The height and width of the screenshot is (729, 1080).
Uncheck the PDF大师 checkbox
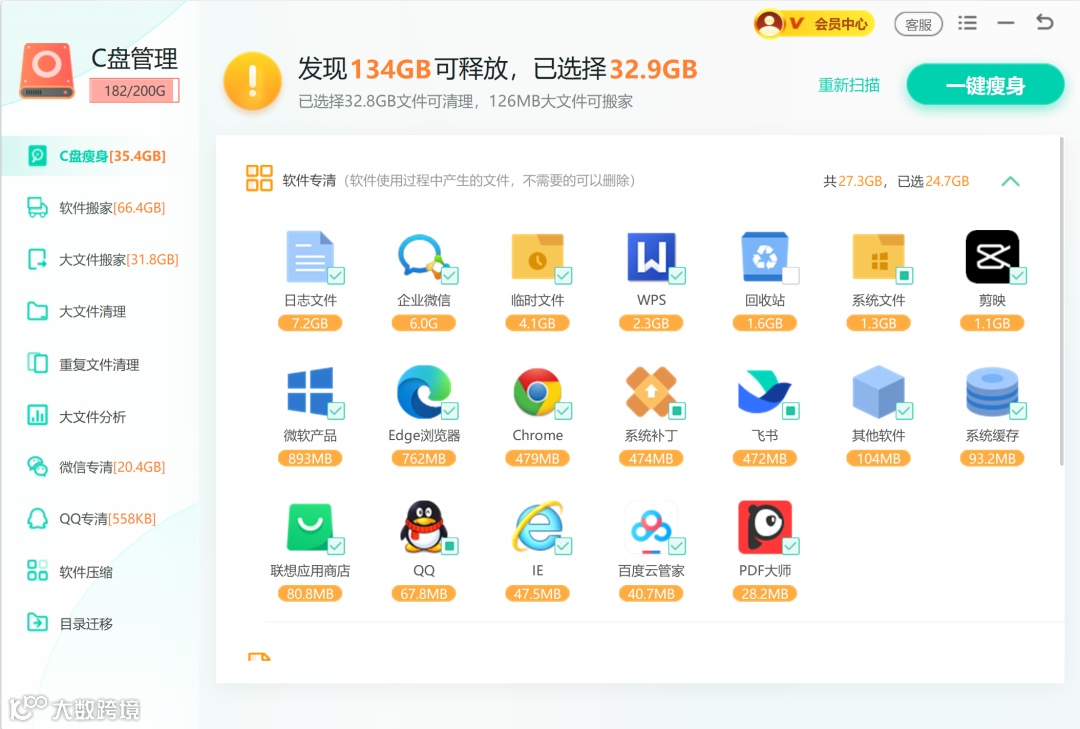791,546
